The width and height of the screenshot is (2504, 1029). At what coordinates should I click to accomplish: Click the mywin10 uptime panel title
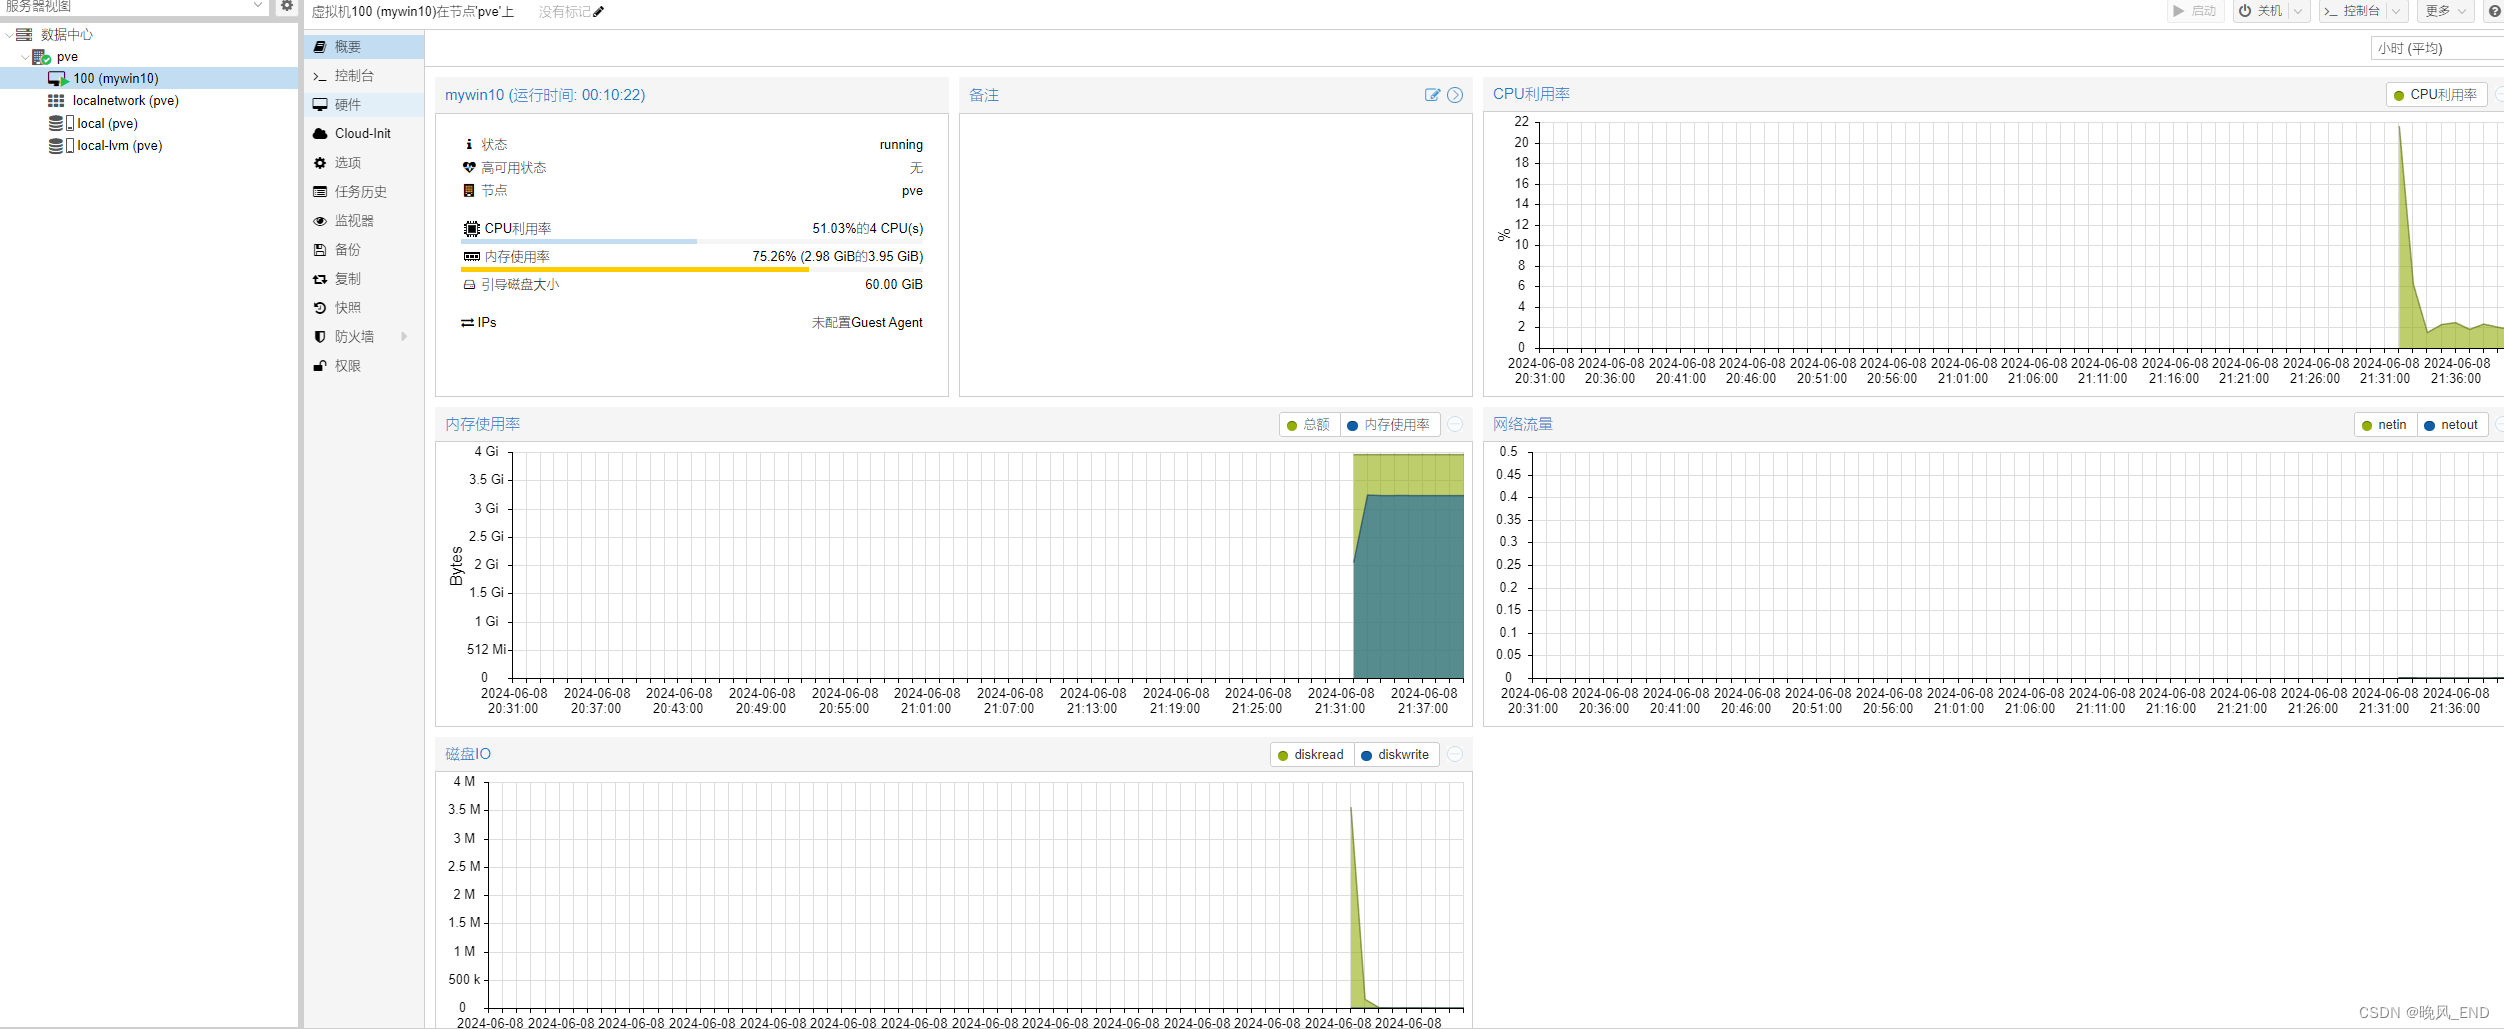point(545,95)
